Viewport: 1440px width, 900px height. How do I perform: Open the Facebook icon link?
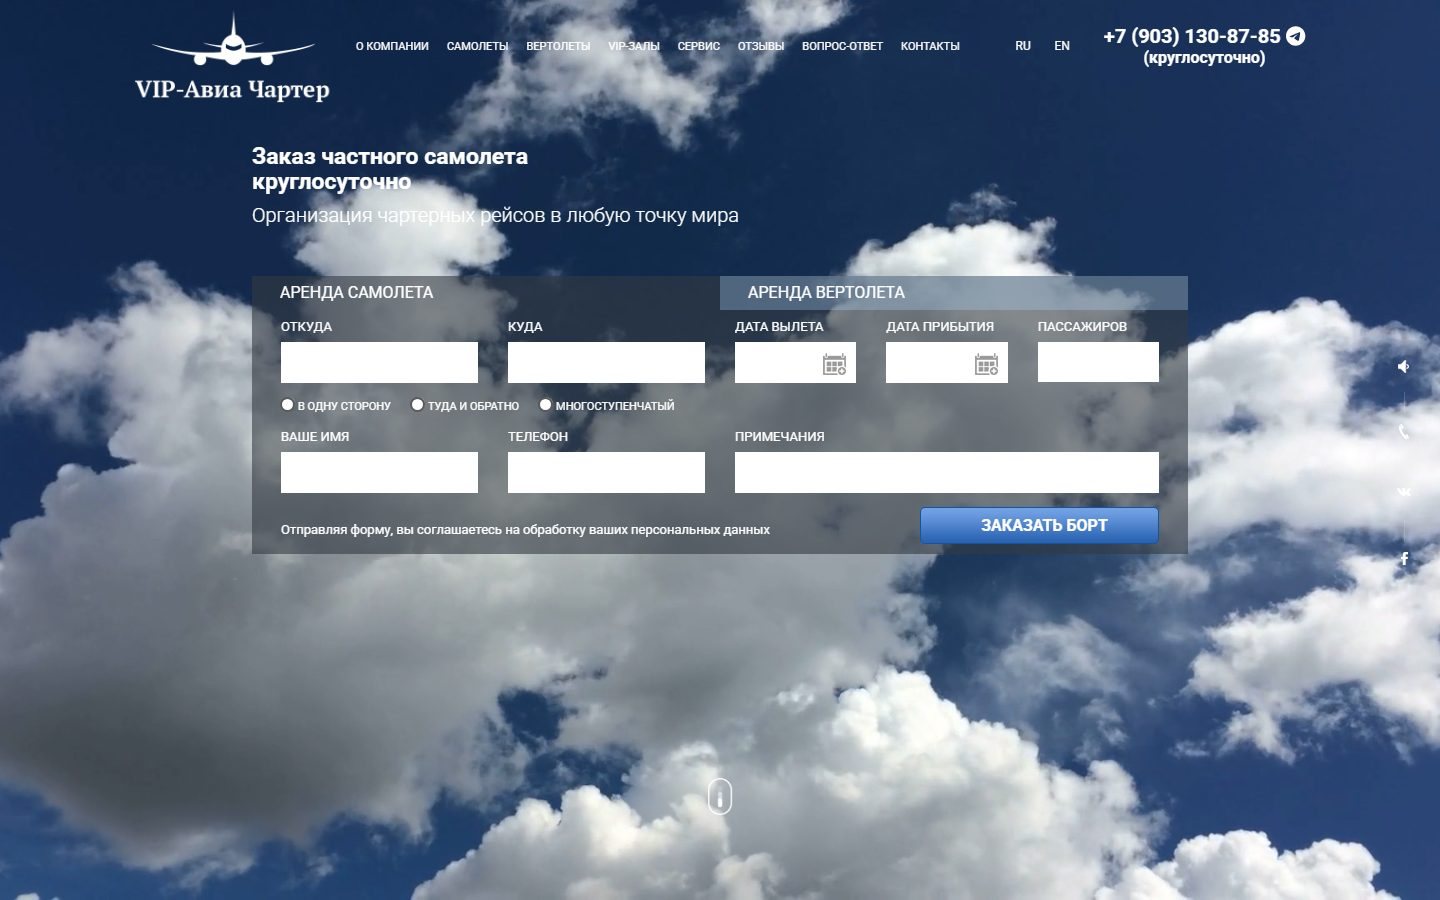pyautogui.click(x=1404, y=559)
